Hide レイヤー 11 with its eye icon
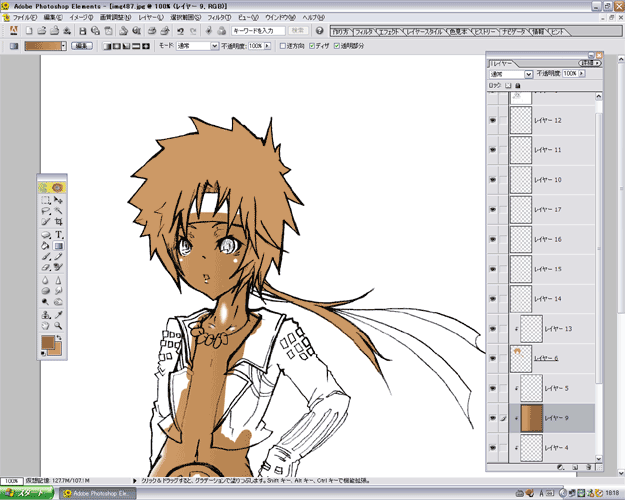The width and height of the screenshot is (625, 500). pyautogui.click(x=493, y=150)
